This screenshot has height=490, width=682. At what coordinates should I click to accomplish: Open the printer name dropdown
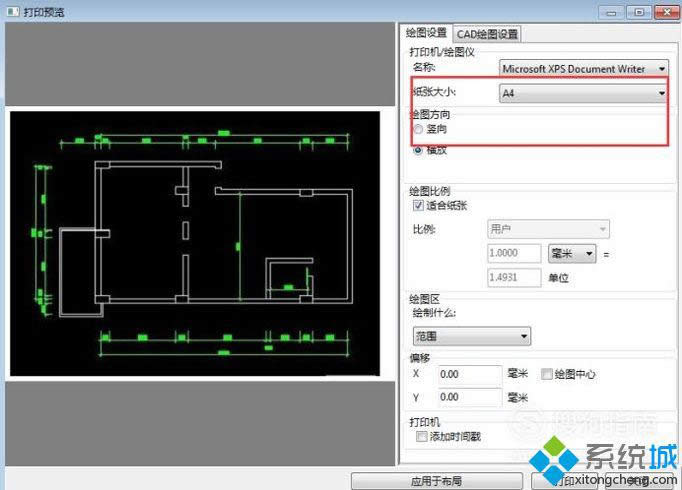point(583,69)
